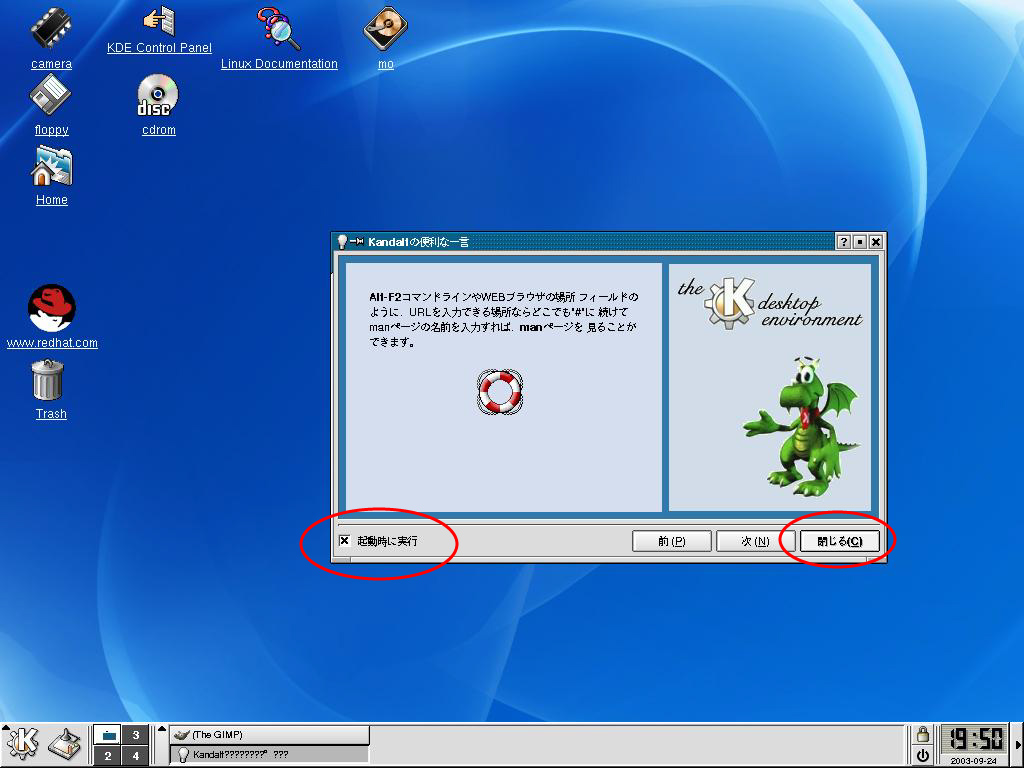This screenshot has width=1024, height=768.
Task: Open the Home folder desktop icon
Action: point(52,166)
